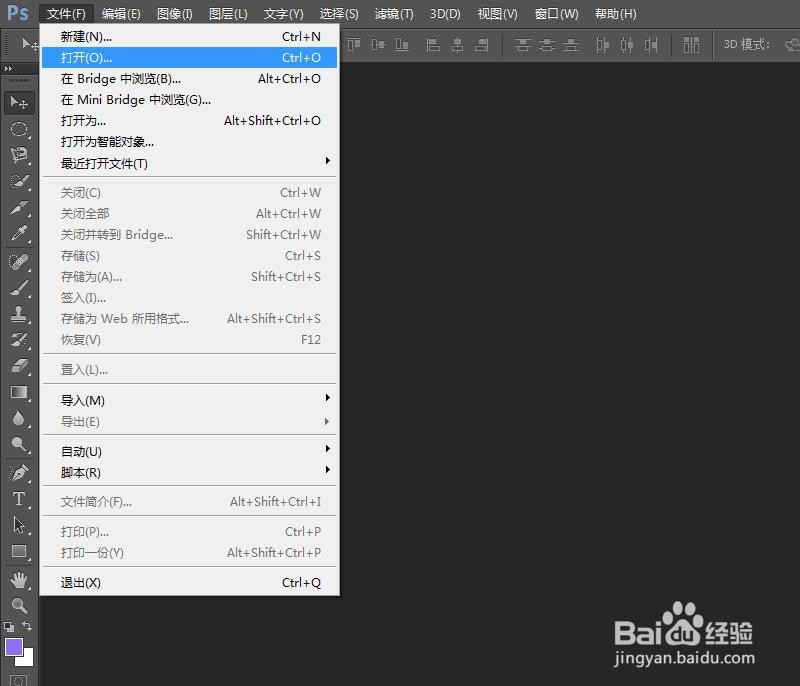Distribute horizontal centers in options bar
800x686 pixels.
[627, 45]
